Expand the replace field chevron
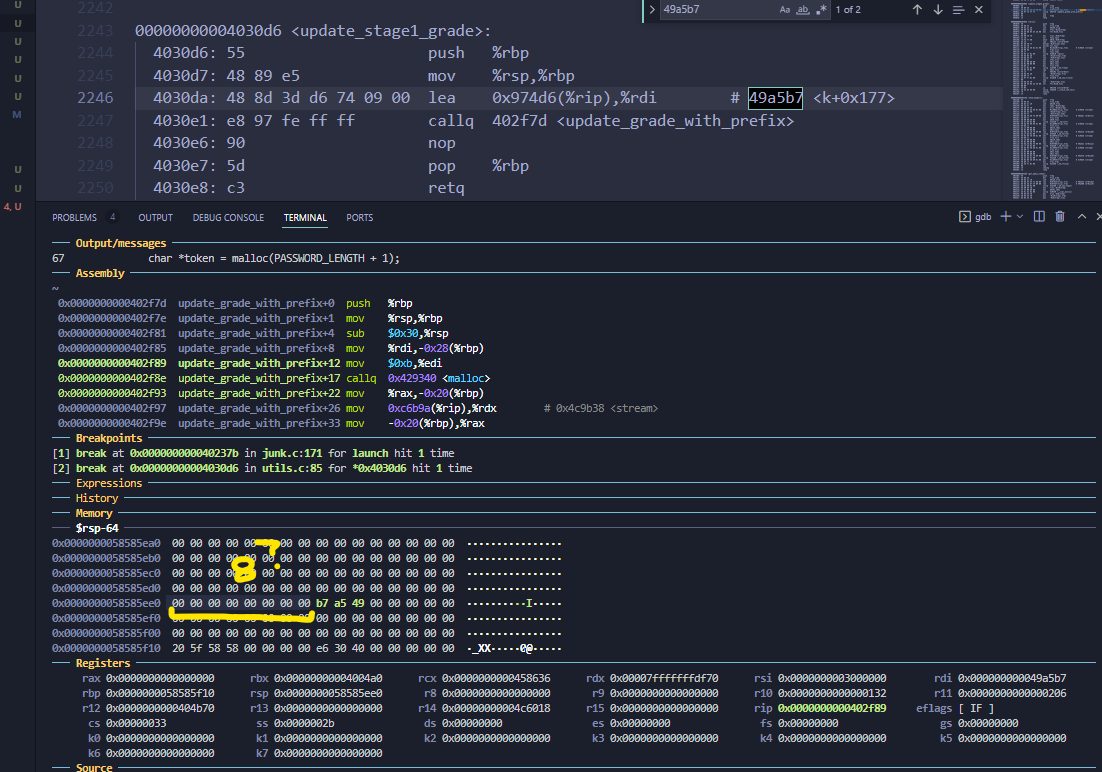Screen dimensions: 1102x772 [x=652, y=10]
